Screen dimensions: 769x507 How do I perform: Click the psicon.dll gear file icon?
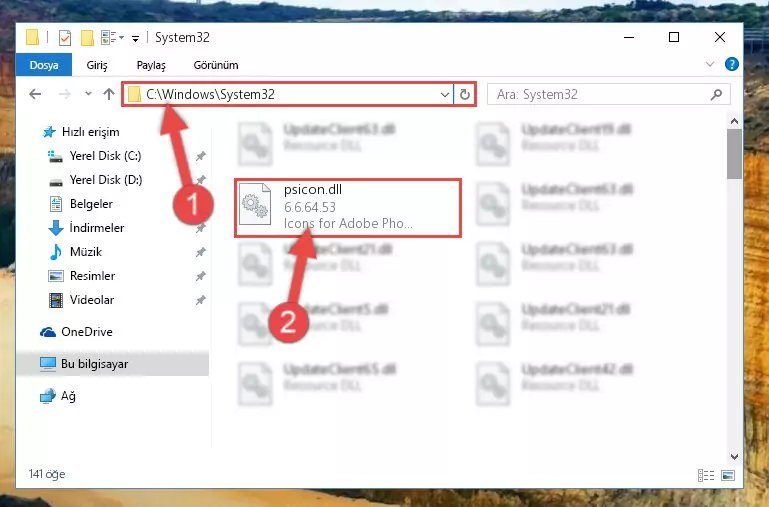[x=255, y=204]
